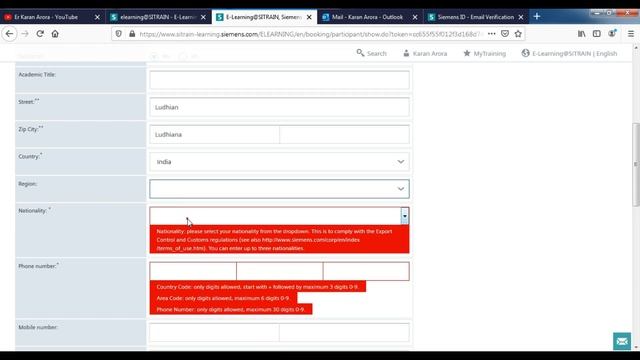Click the Nationality text input
Image resolution: width=640 pixels, height=360 pixels.
(x=275, y=216)
